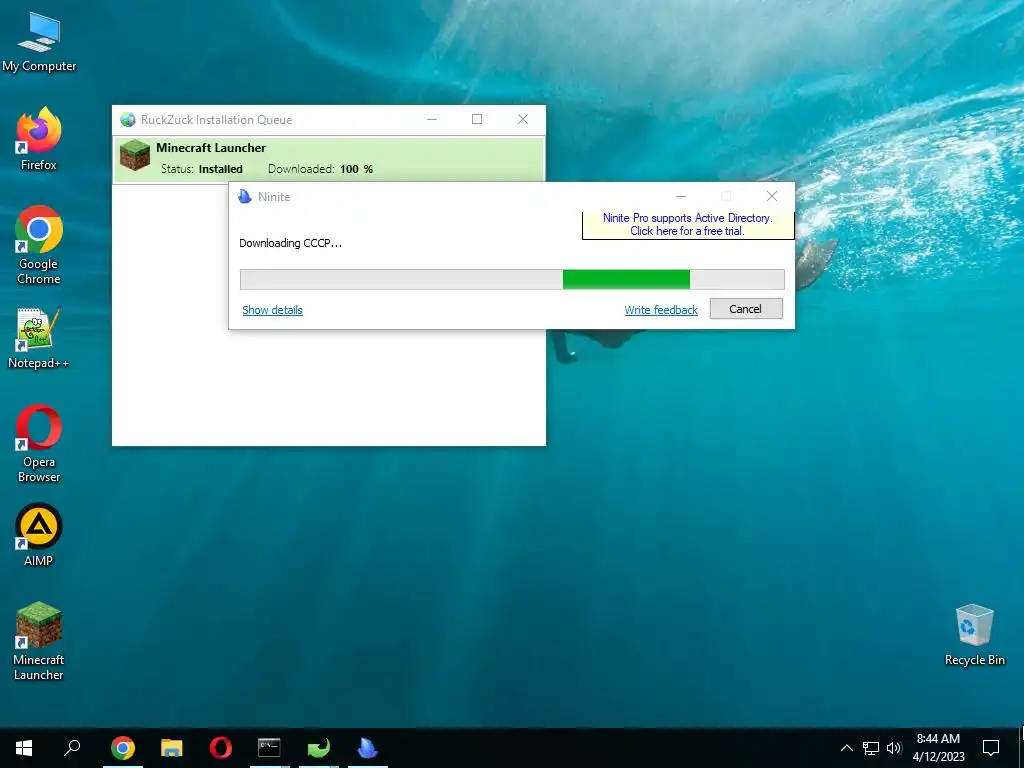Switch to Opera in taskbar

coord(221,748)
